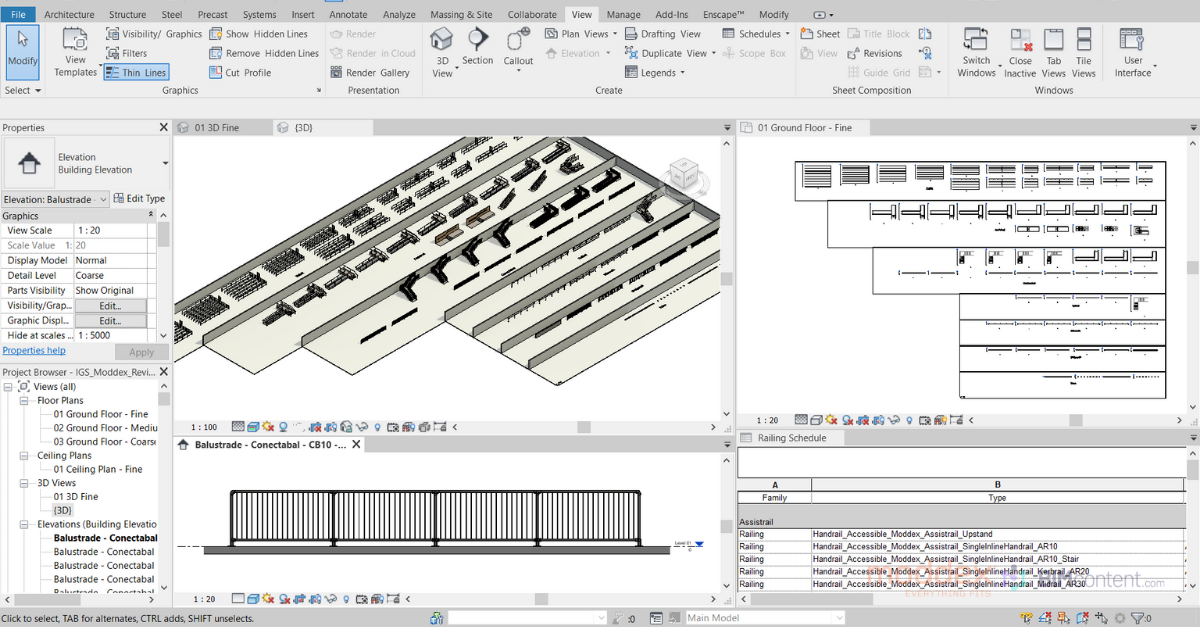Create a Drafting View

tap(662, 34)
